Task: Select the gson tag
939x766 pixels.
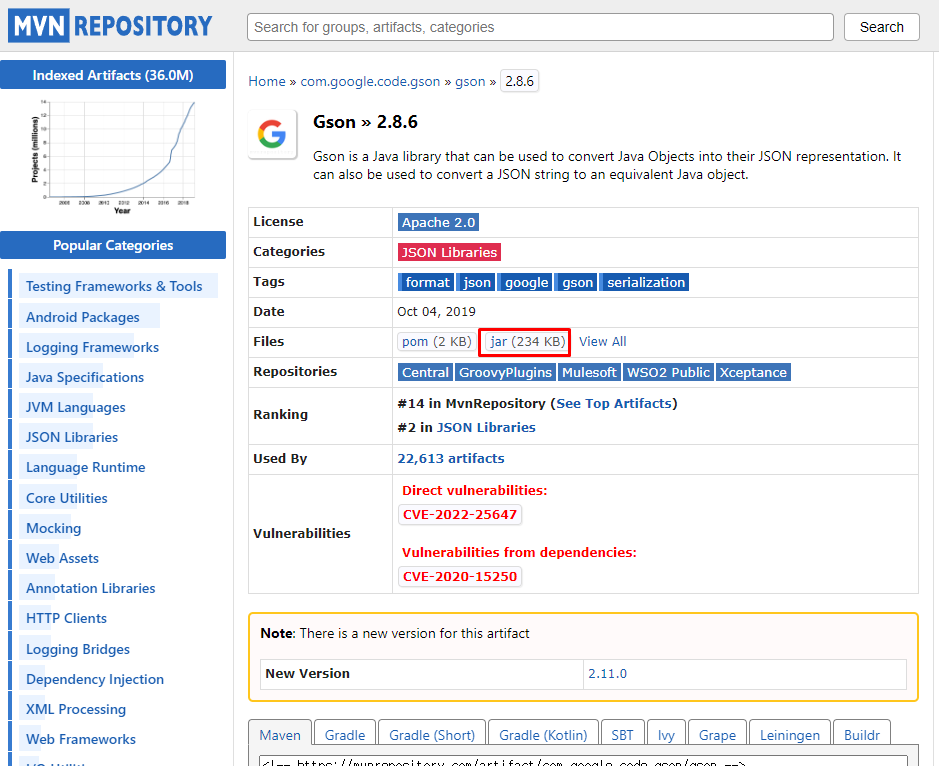Action: pyautogui.click(x=577, y=282)
